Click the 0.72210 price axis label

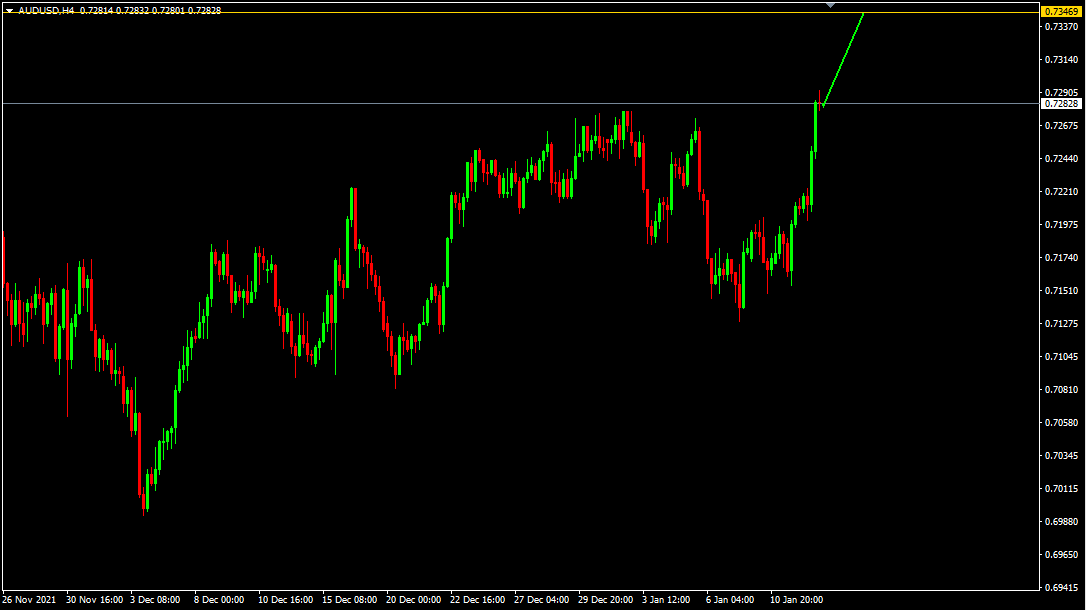pyautogui.click(x=1061, y=191)
